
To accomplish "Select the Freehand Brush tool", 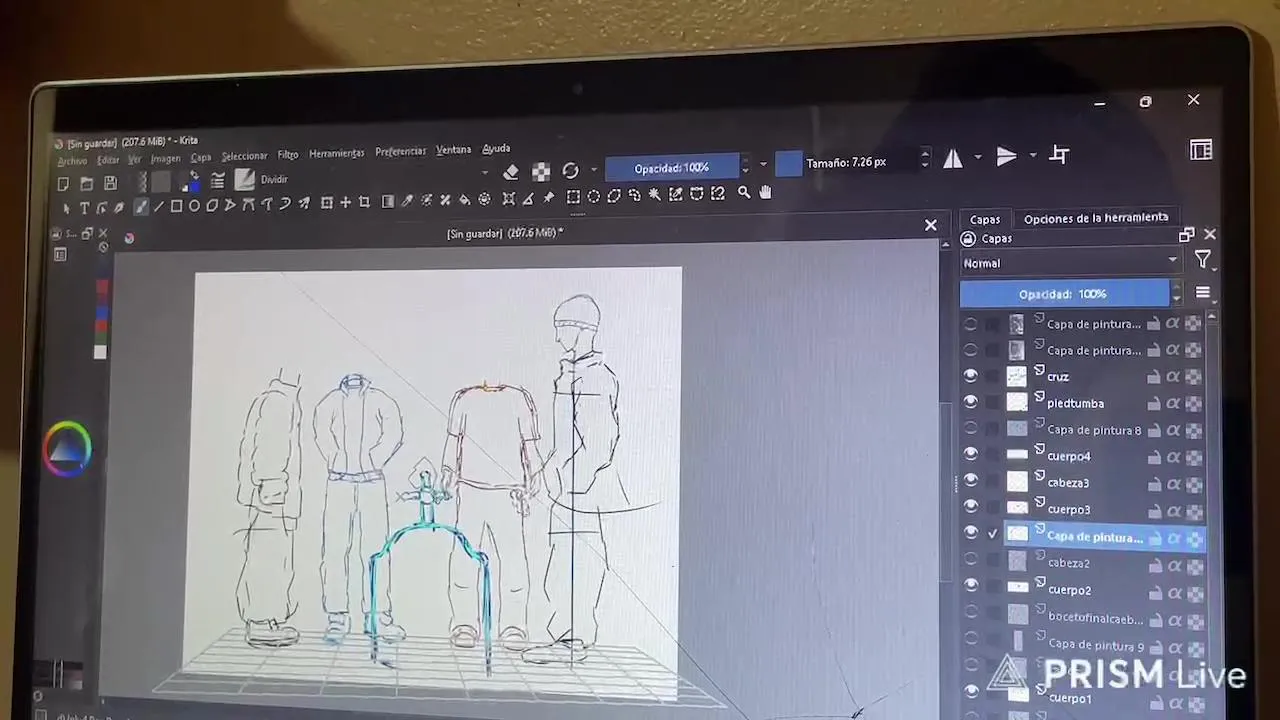I will pyautogui.click(x=141, y=207).
